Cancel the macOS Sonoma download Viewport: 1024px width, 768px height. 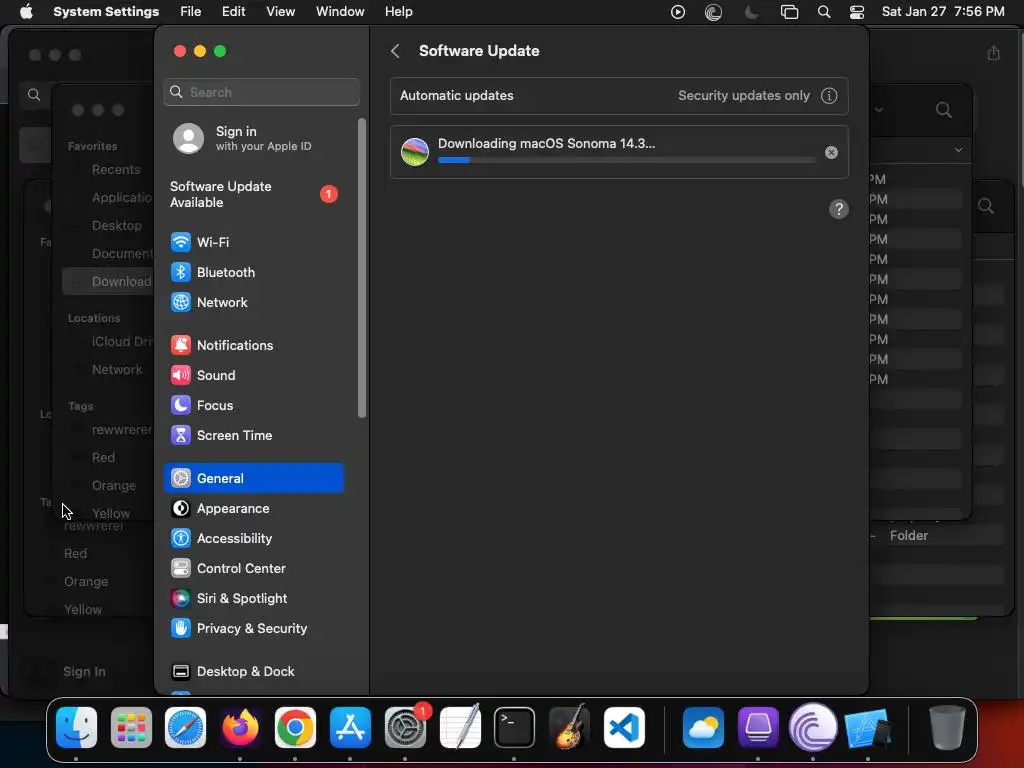point(831,153)
